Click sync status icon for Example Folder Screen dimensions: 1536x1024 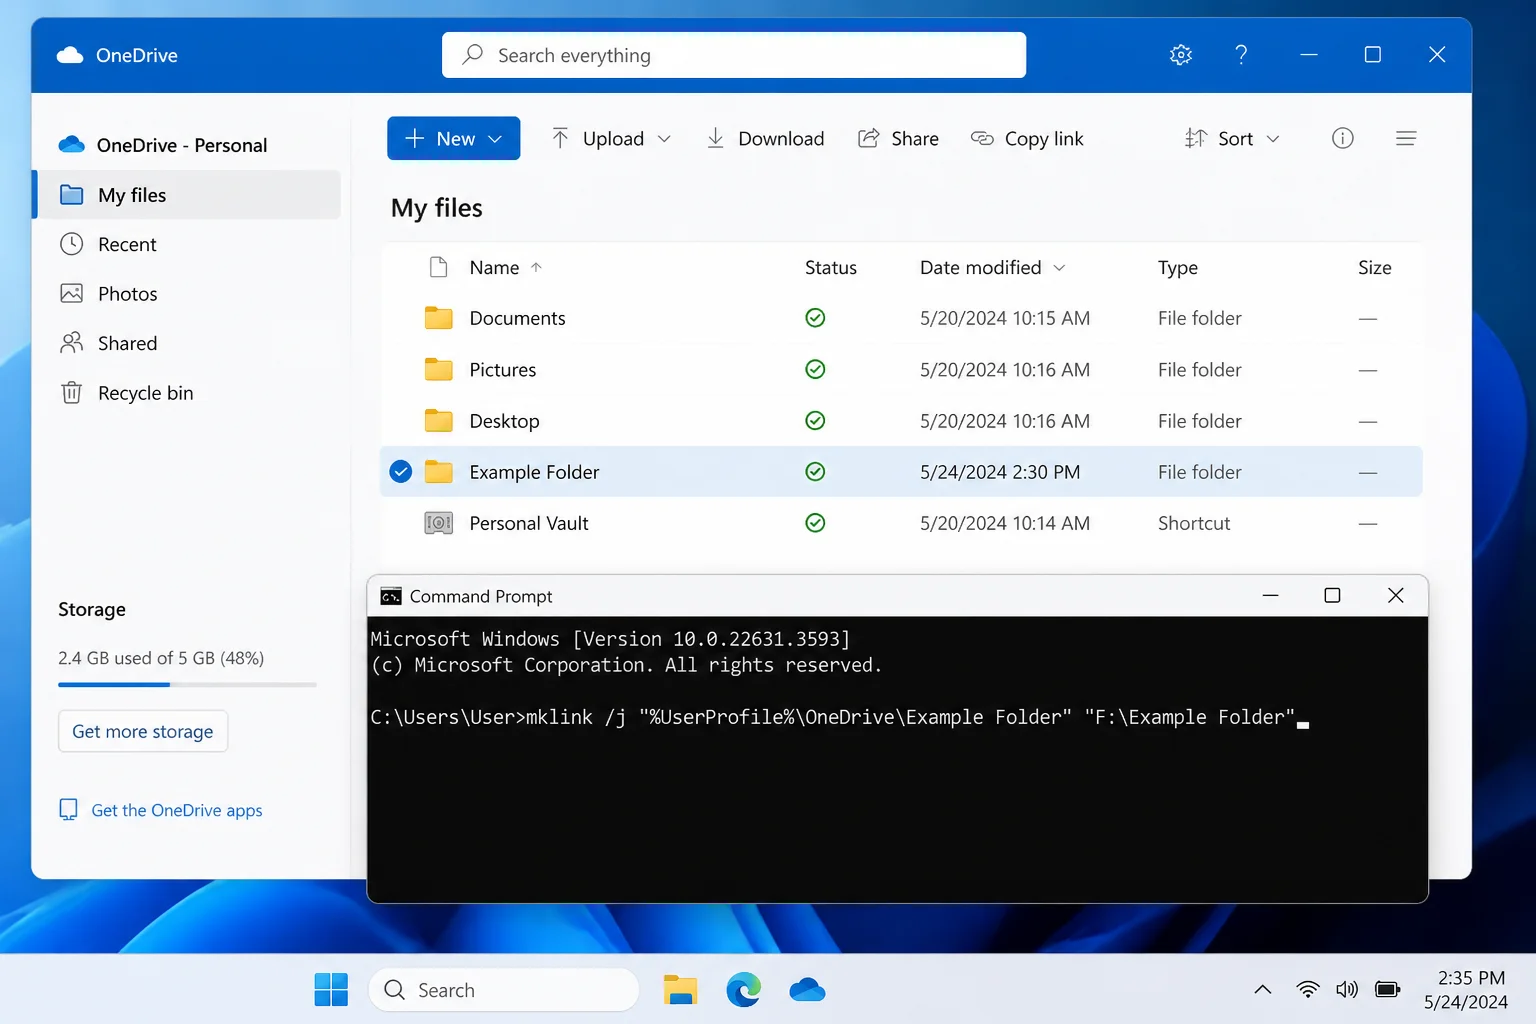[815, 472]
